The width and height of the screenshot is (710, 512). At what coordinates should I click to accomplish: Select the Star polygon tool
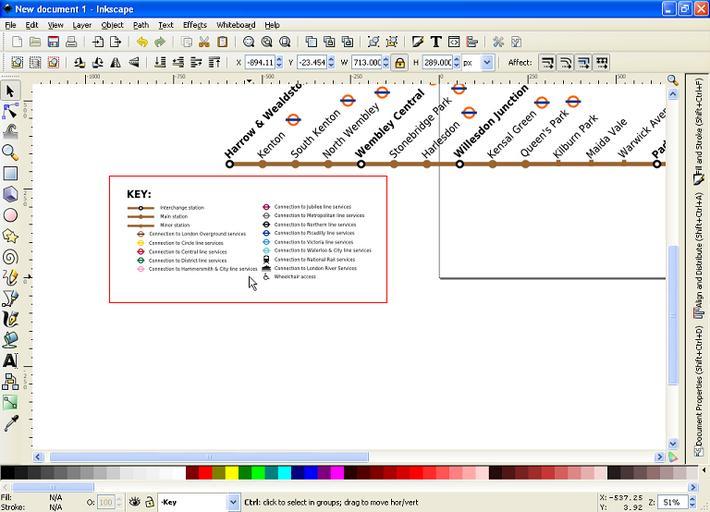[x=10, y=236]
